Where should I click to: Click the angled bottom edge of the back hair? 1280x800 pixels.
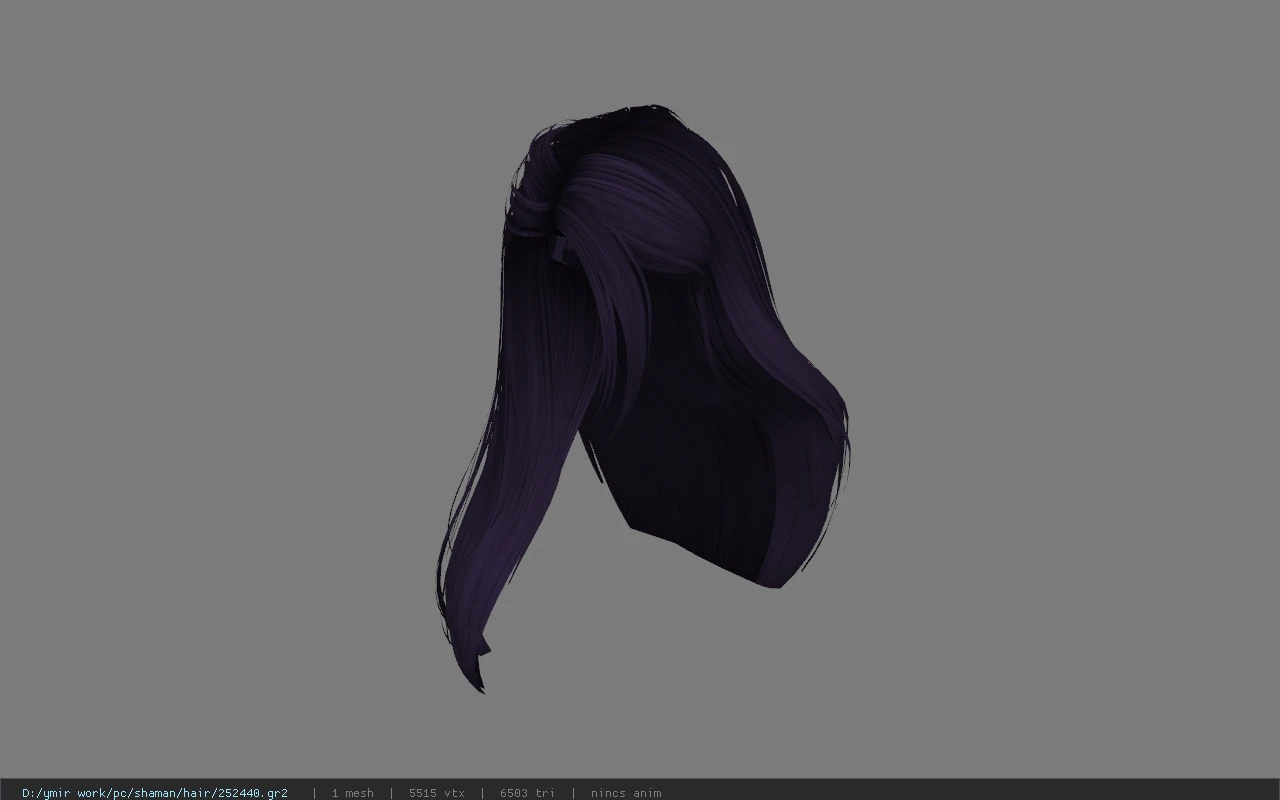tap(700, 552)
